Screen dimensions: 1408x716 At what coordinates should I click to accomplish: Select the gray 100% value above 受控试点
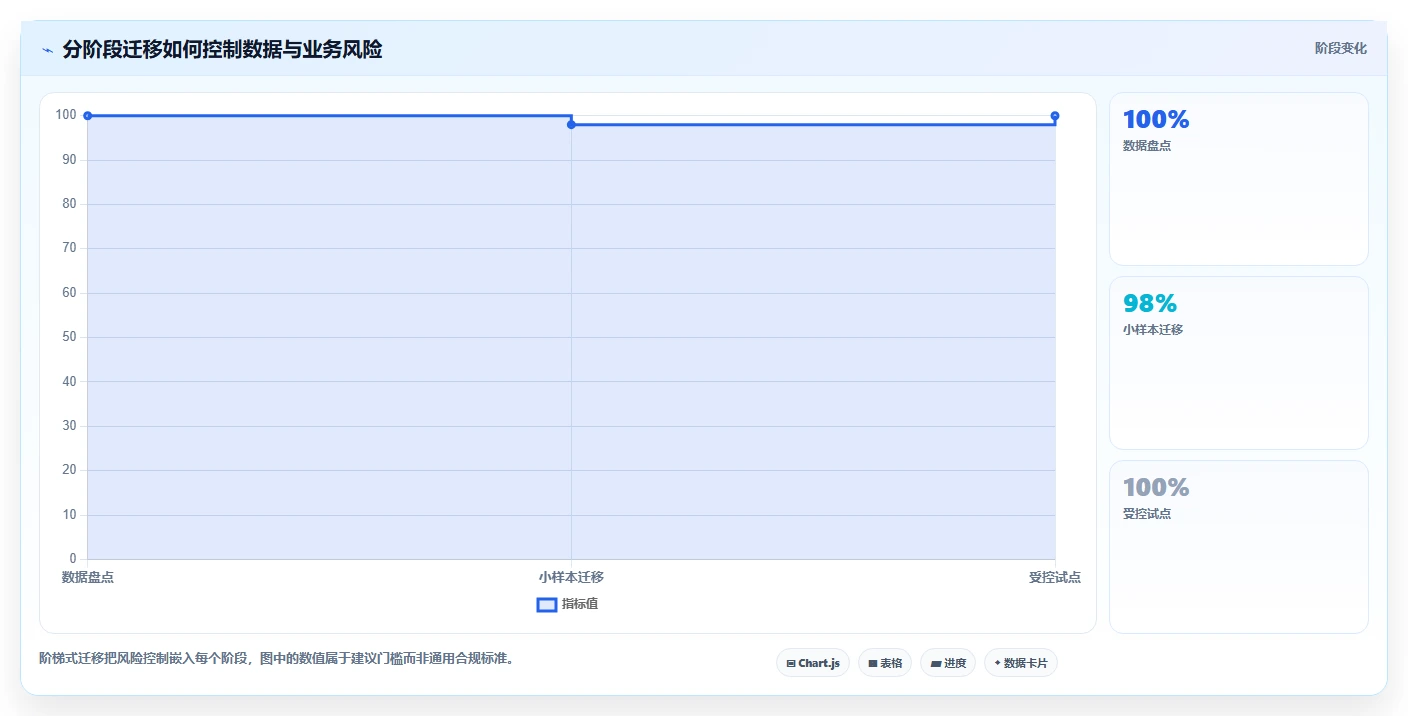[x=1156, y=488]
